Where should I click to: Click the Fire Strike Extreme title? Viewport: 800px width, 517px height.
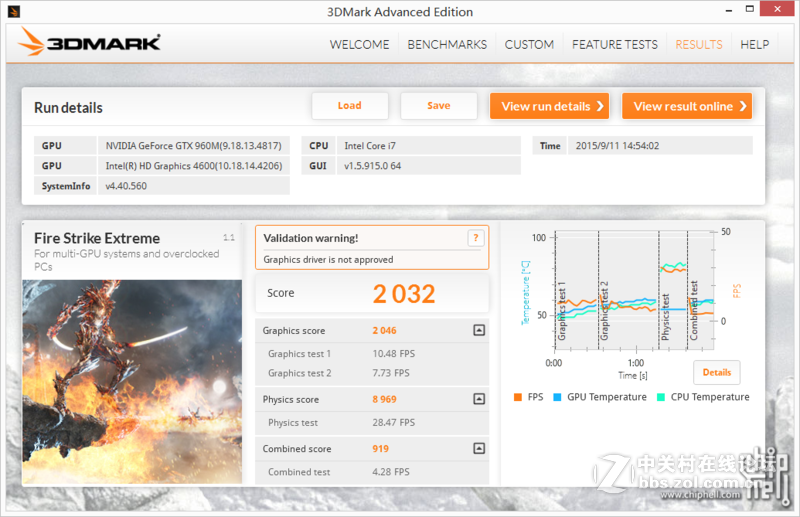pos(97,238)
